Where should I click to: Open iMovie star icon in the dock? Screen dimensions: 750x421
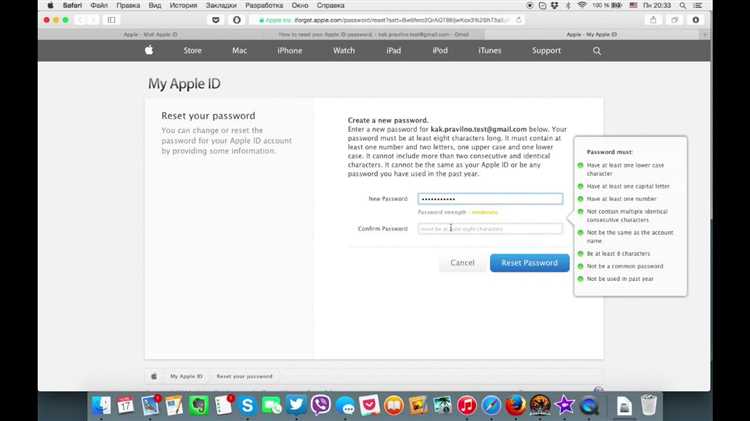[x=564, y=405]
